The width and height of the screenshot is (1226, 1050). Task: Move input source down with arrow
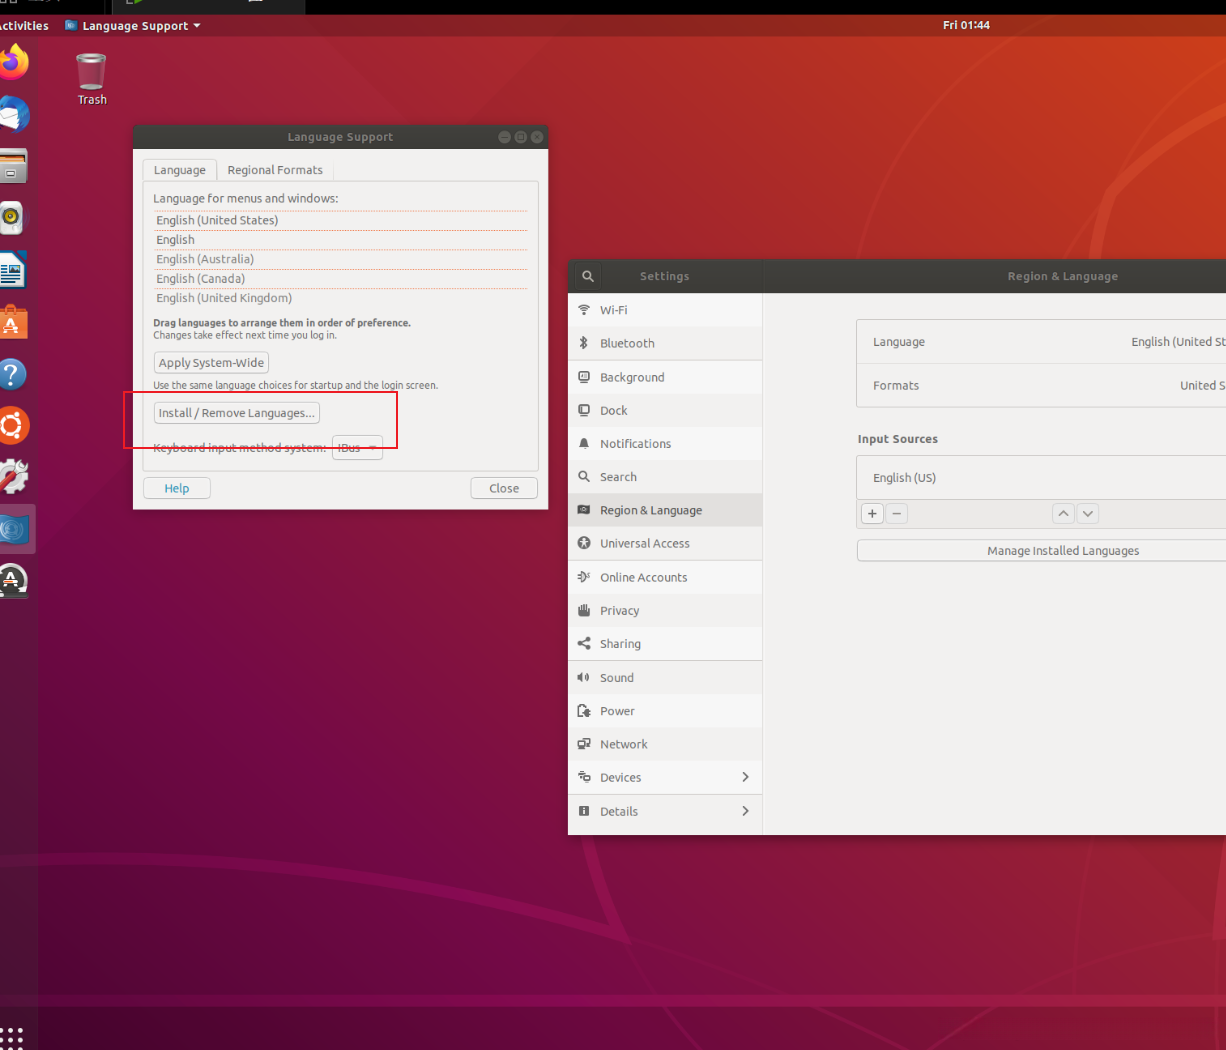(x=1088, y=513)
